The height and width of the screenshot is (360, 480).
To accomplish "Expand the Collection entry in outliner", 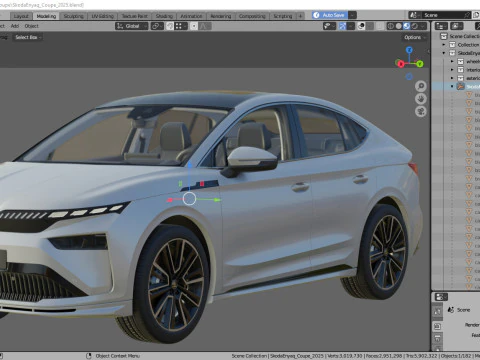I will [444, 45].
